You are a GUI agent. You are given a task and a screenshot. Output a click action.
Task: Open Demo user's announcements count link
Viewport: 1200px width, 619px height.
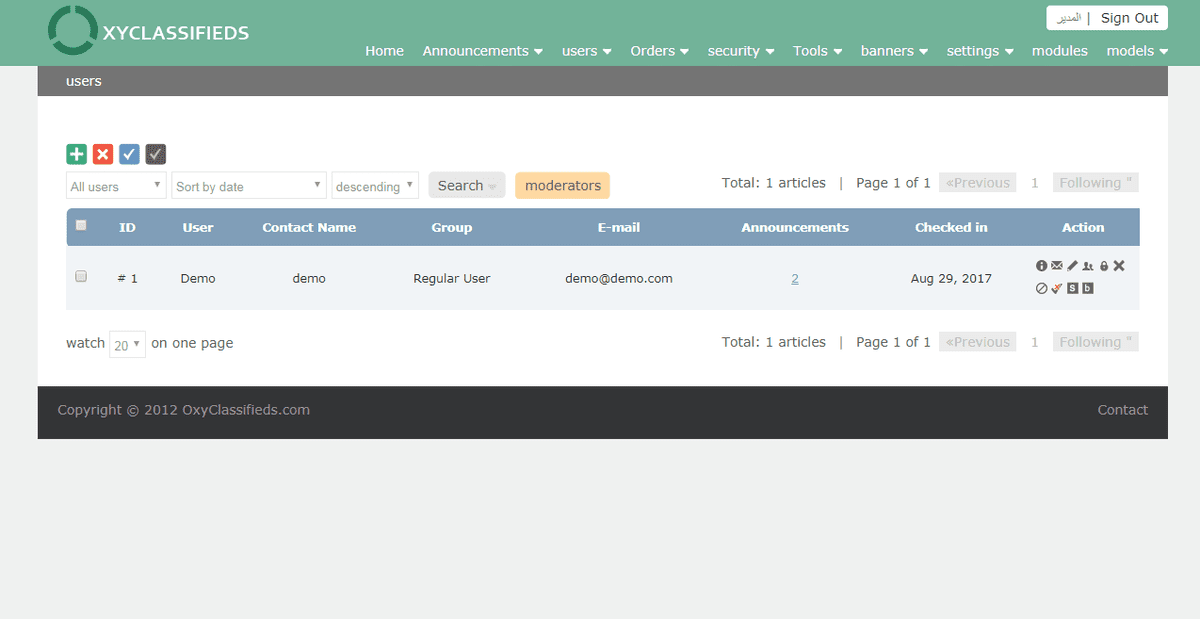click(795, 279)
